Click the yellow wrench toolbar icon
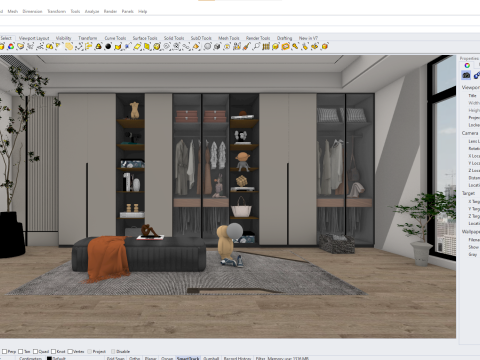 [x=295, y=46]
